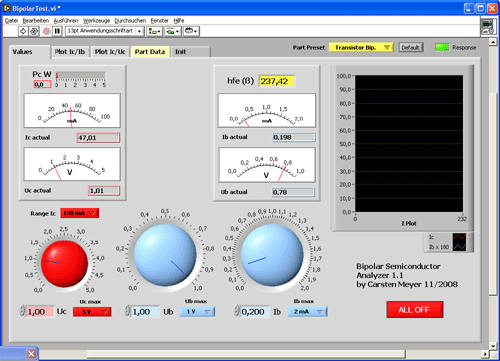Click the horizontal scrollbar thumb
Image resolution: width=500 pixels, height=361 pixels.
pyautogui.click(x=246, y=354)
